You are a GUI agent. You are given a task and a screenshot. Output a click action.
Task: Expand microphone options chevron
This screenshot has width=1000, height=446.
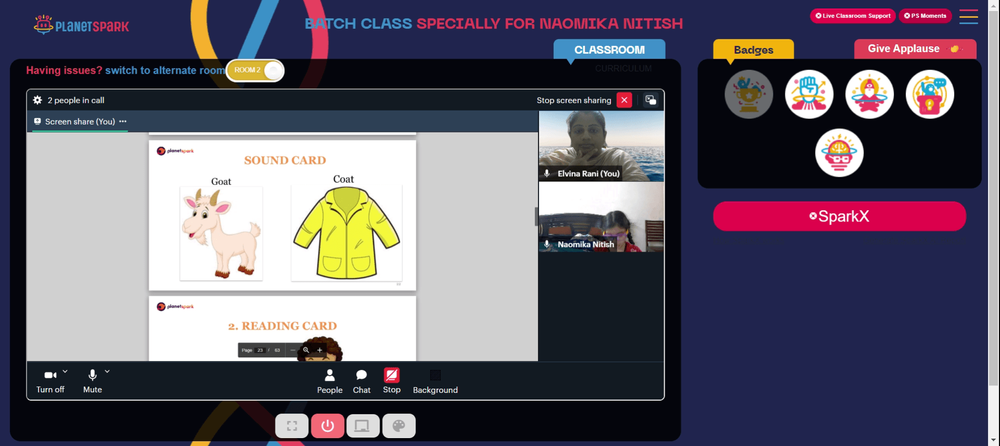click(107, 371)
